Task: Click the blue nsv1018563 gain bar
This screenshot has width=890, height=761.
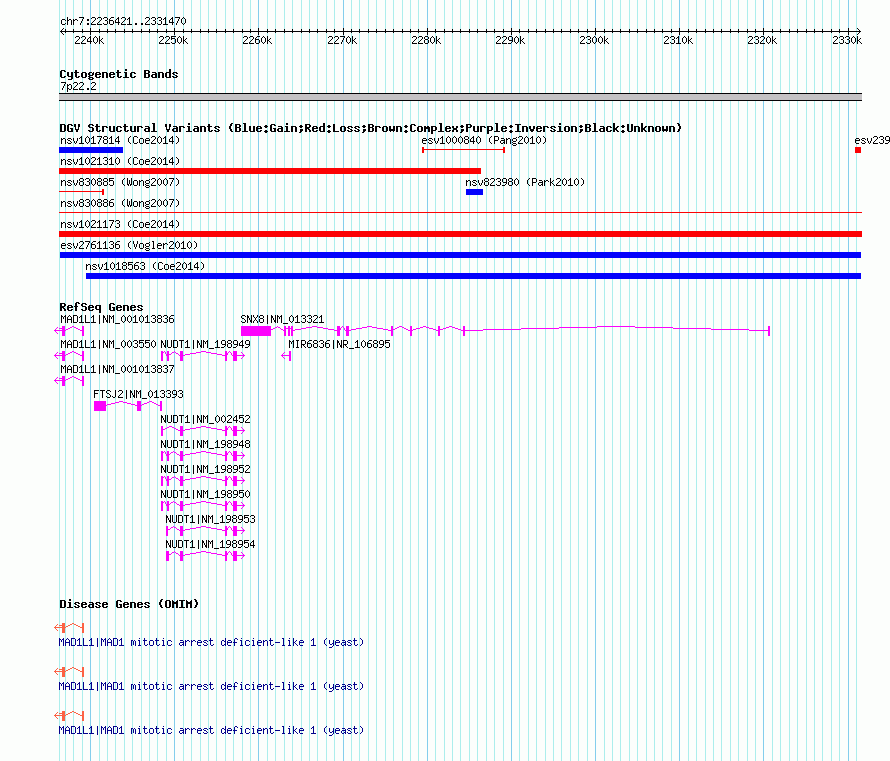Action: coord(473,276)
